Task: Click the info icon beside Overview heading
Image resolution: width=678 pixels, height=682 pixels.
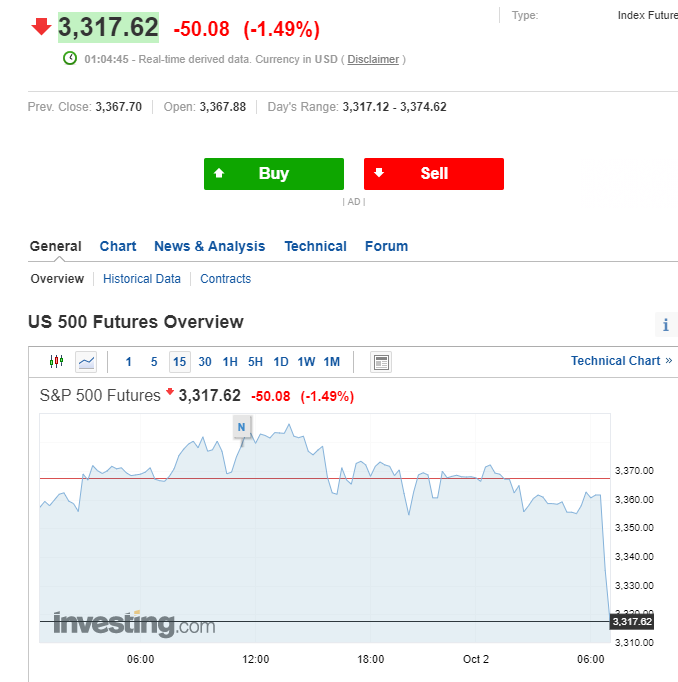Action: point(666,324)
